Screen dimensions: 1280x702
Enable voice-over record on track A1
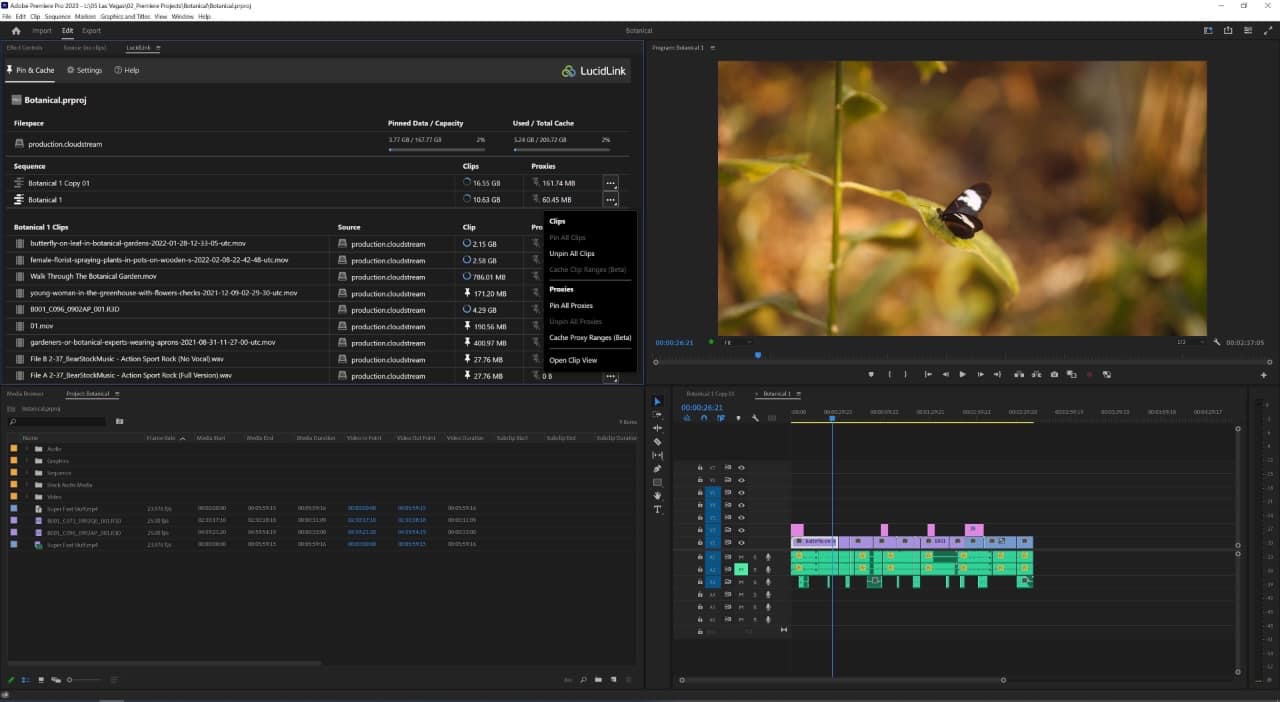(768, 557)
